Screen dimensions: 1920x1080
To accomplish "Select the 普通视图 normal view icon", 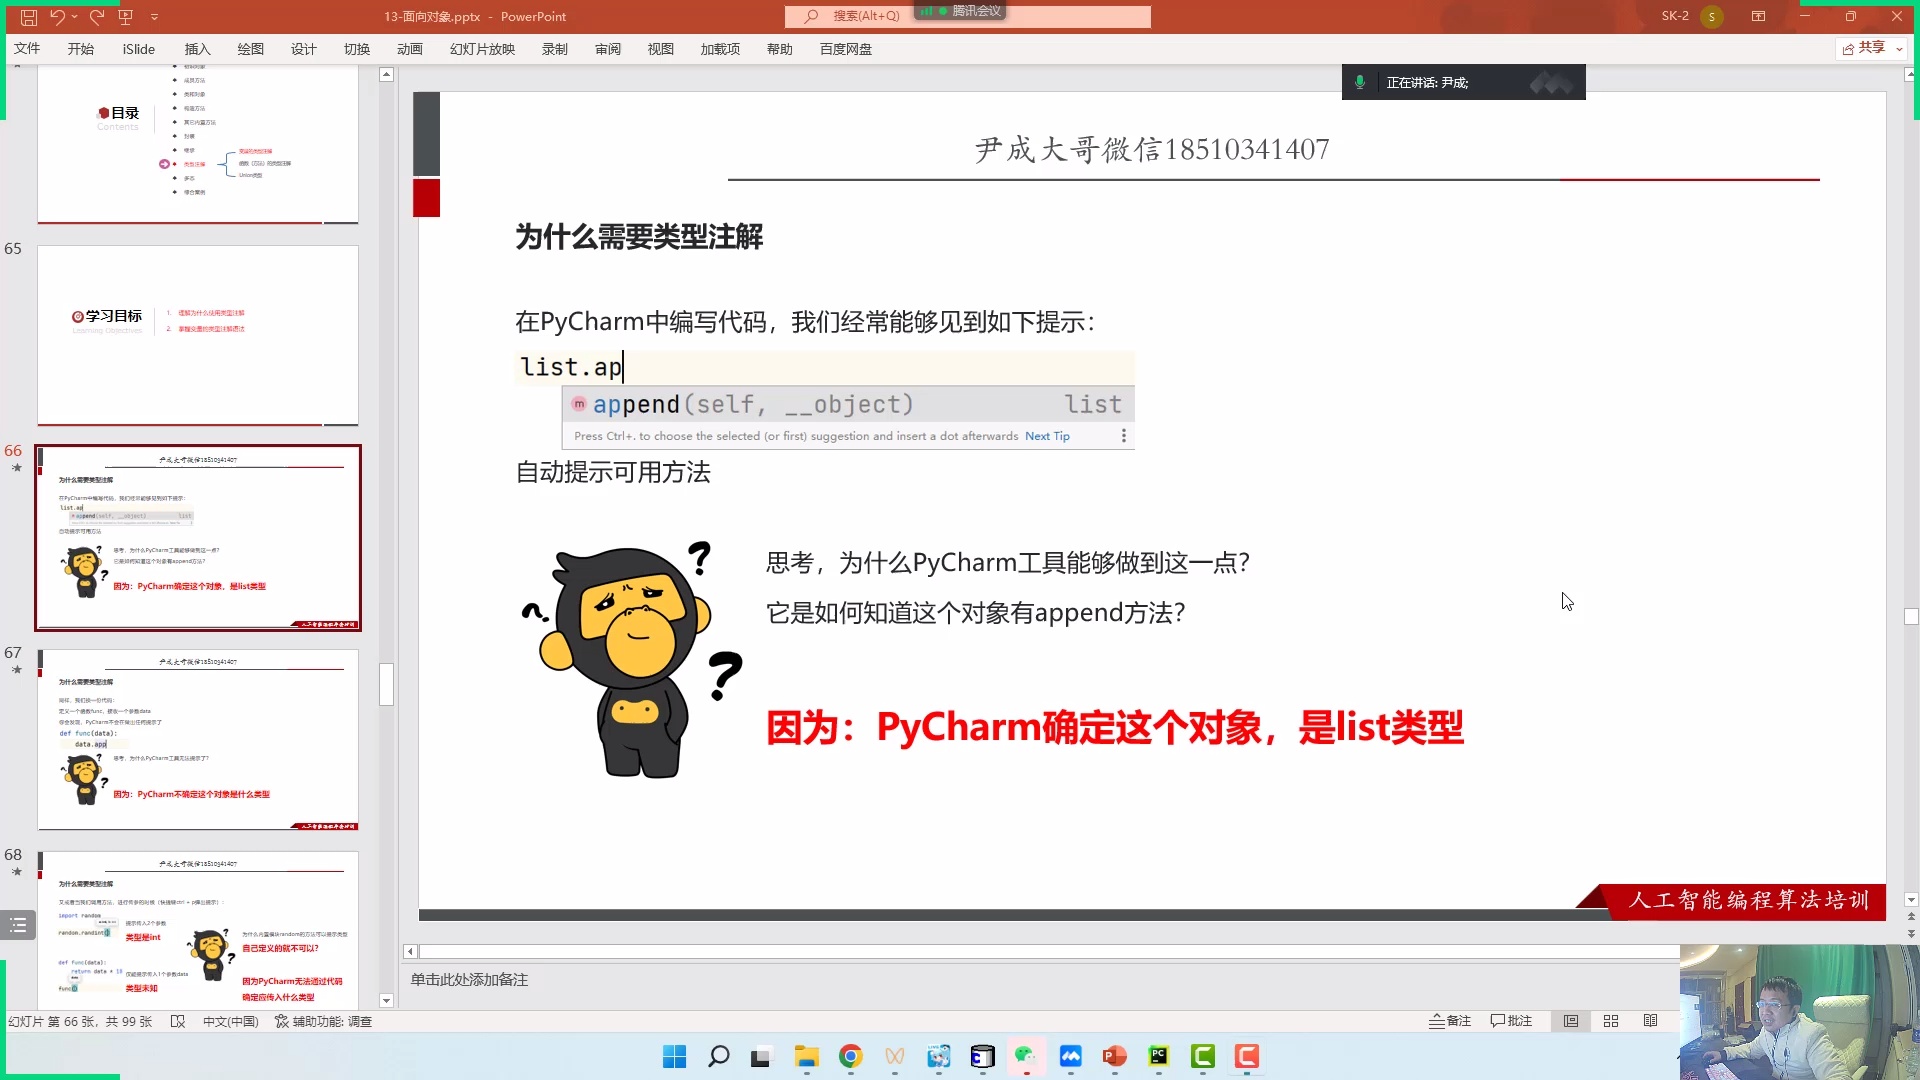I will (x=1571, y=1021).
